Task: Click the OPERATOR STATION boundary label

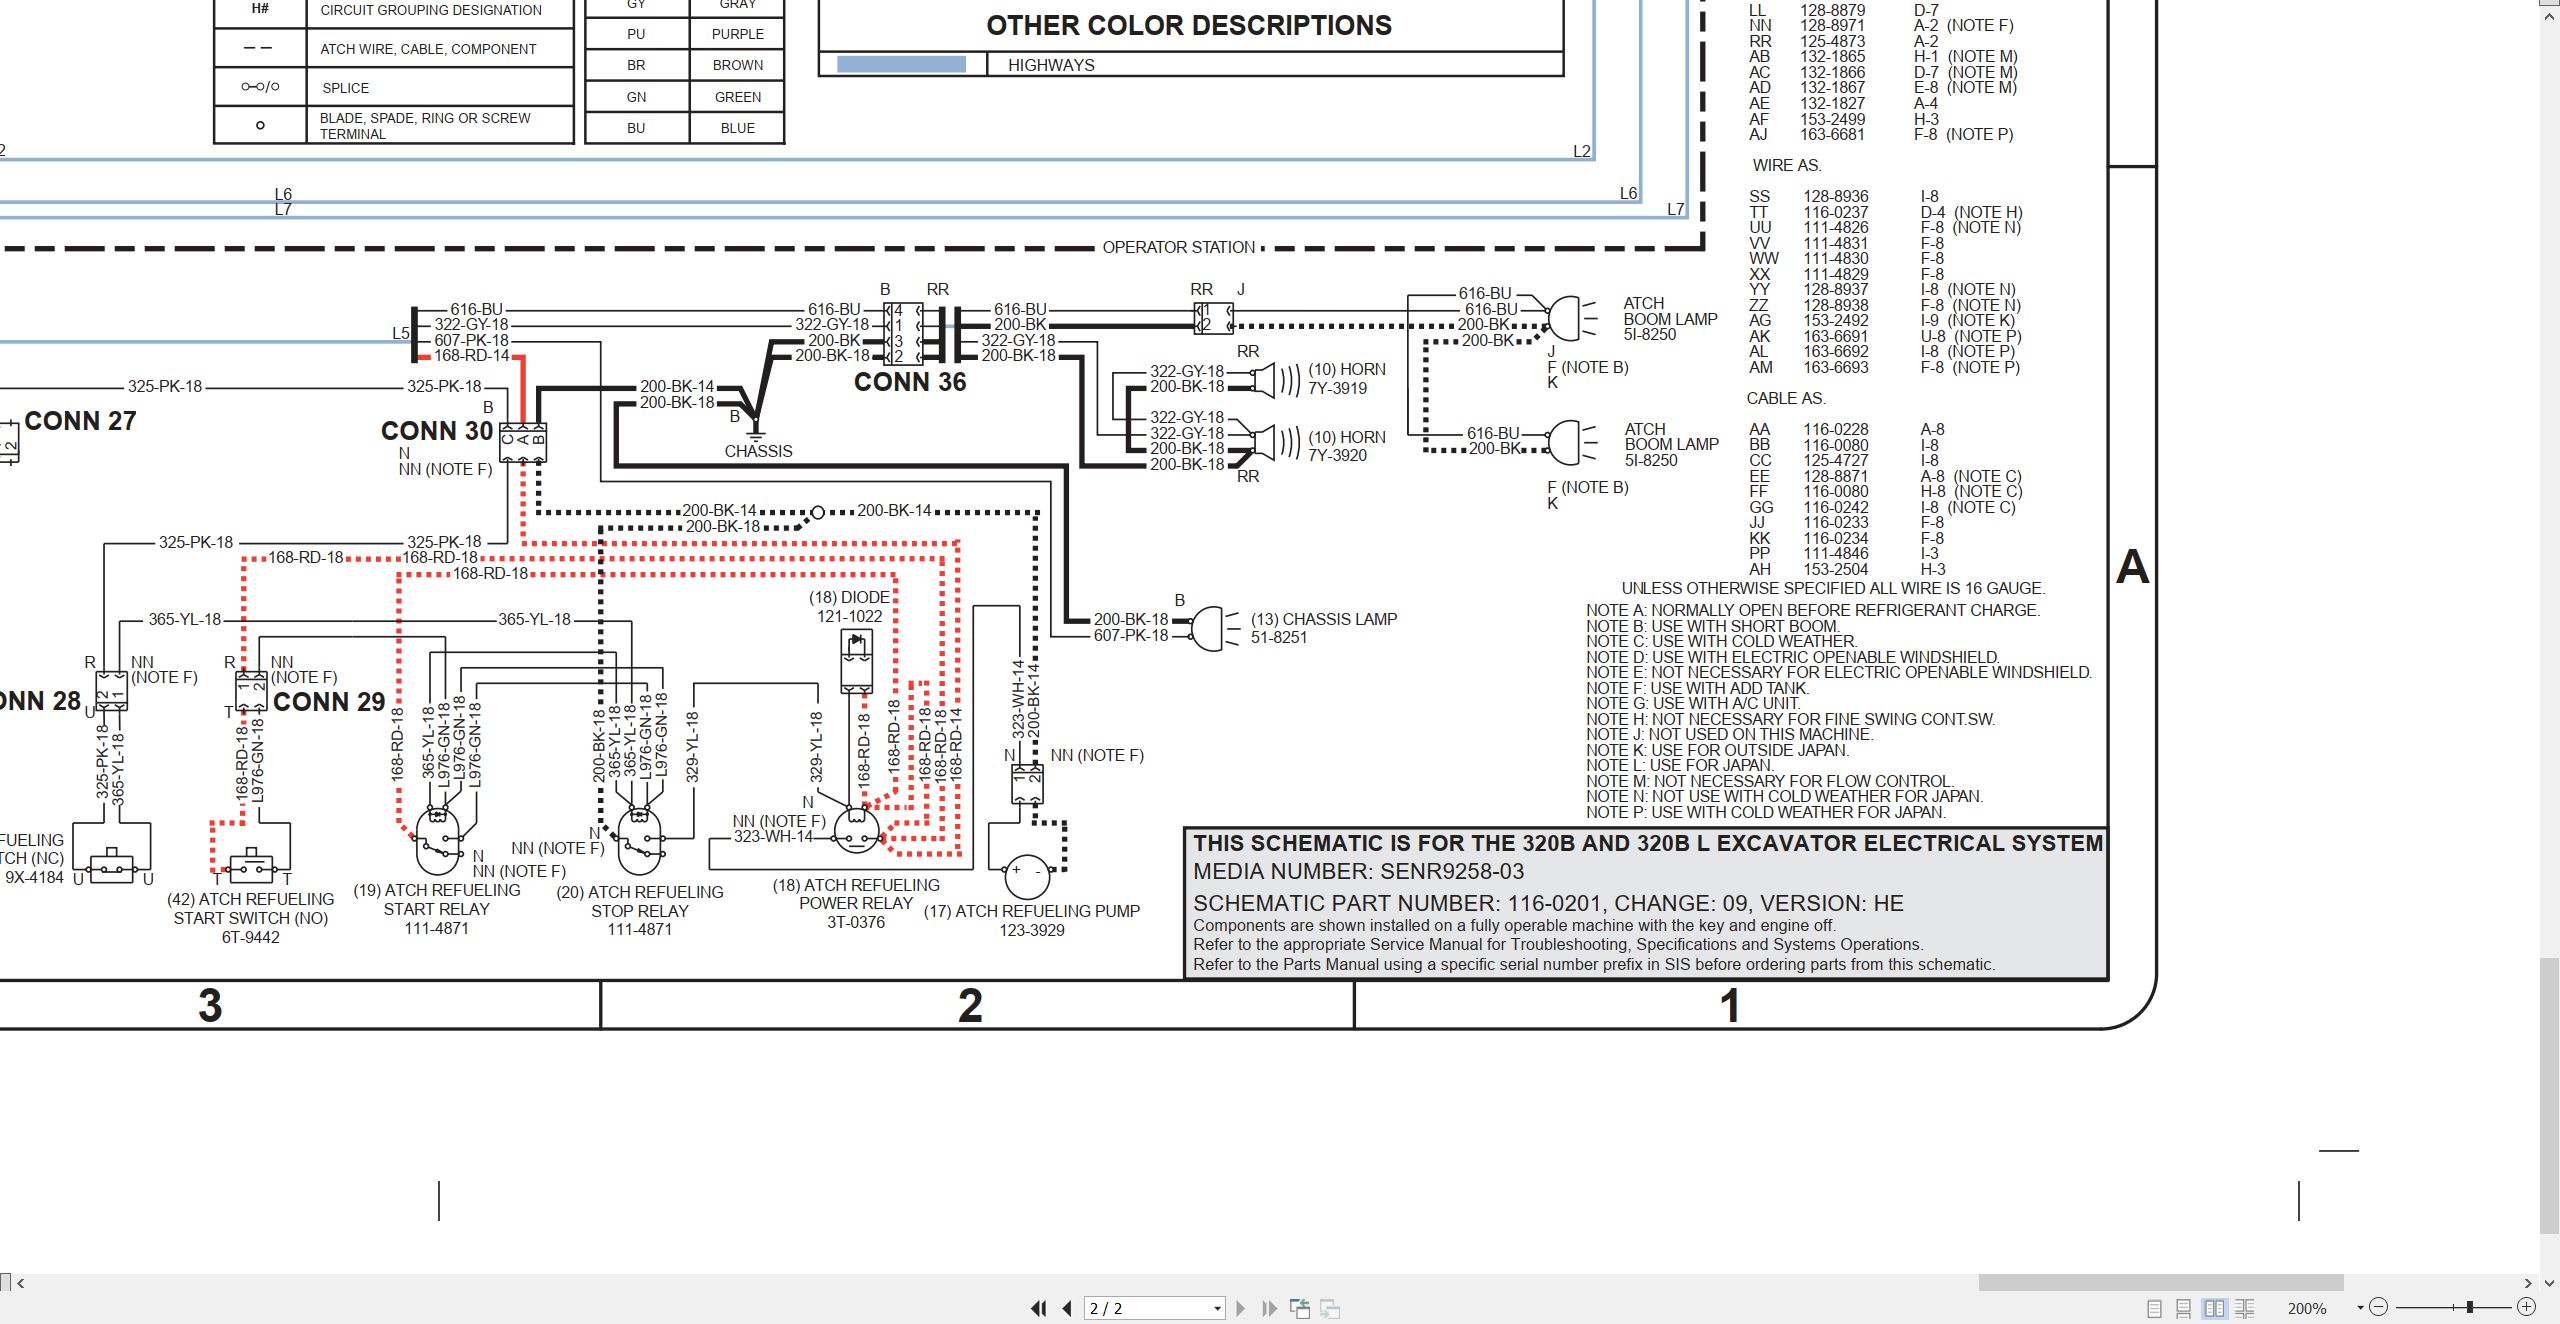Action: click(x=1179, y=247)
